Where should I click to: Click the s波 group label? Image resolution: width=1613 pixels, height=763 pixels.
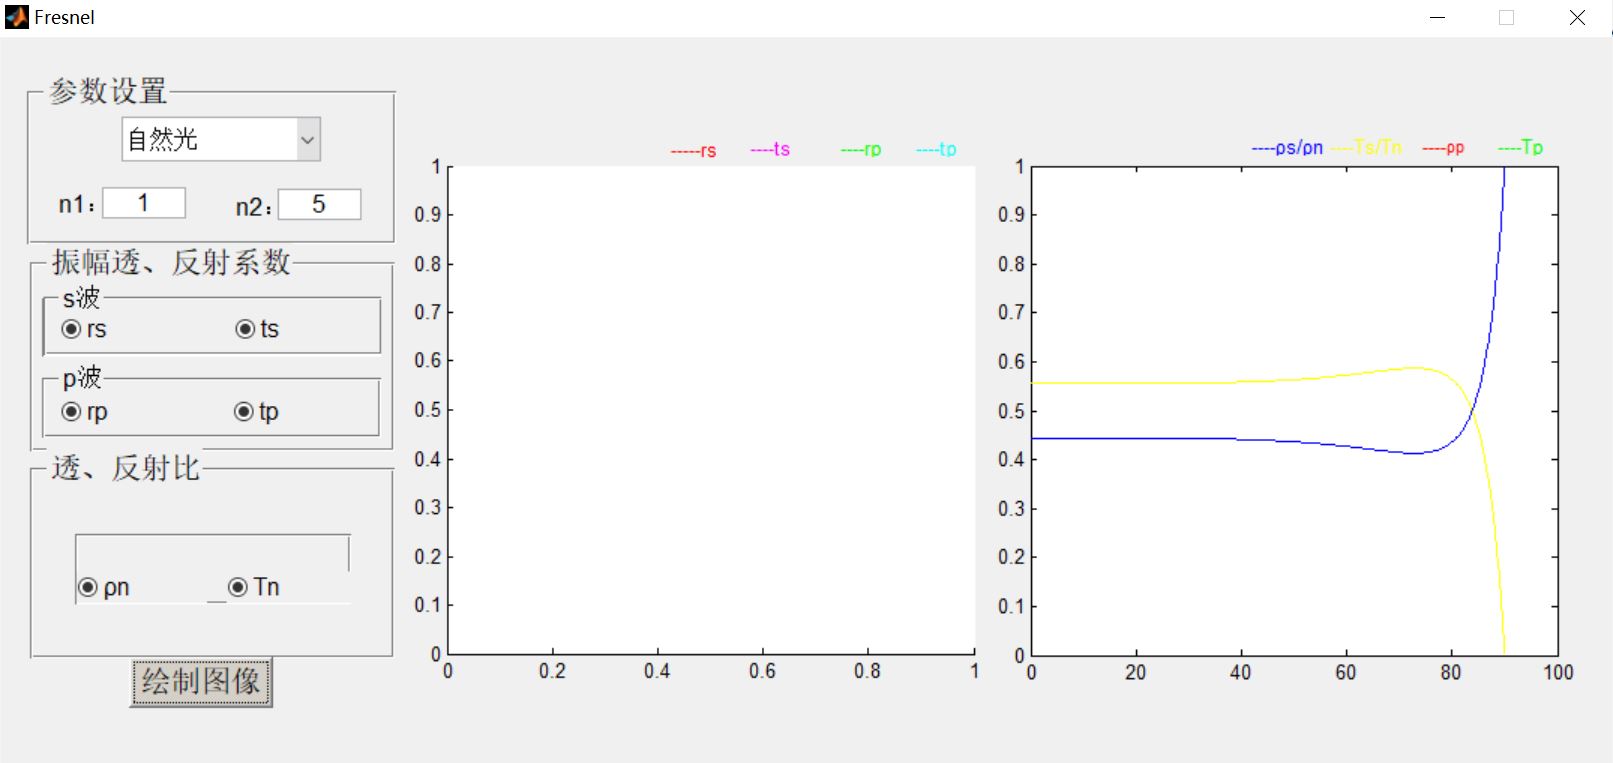pos(81,297)
